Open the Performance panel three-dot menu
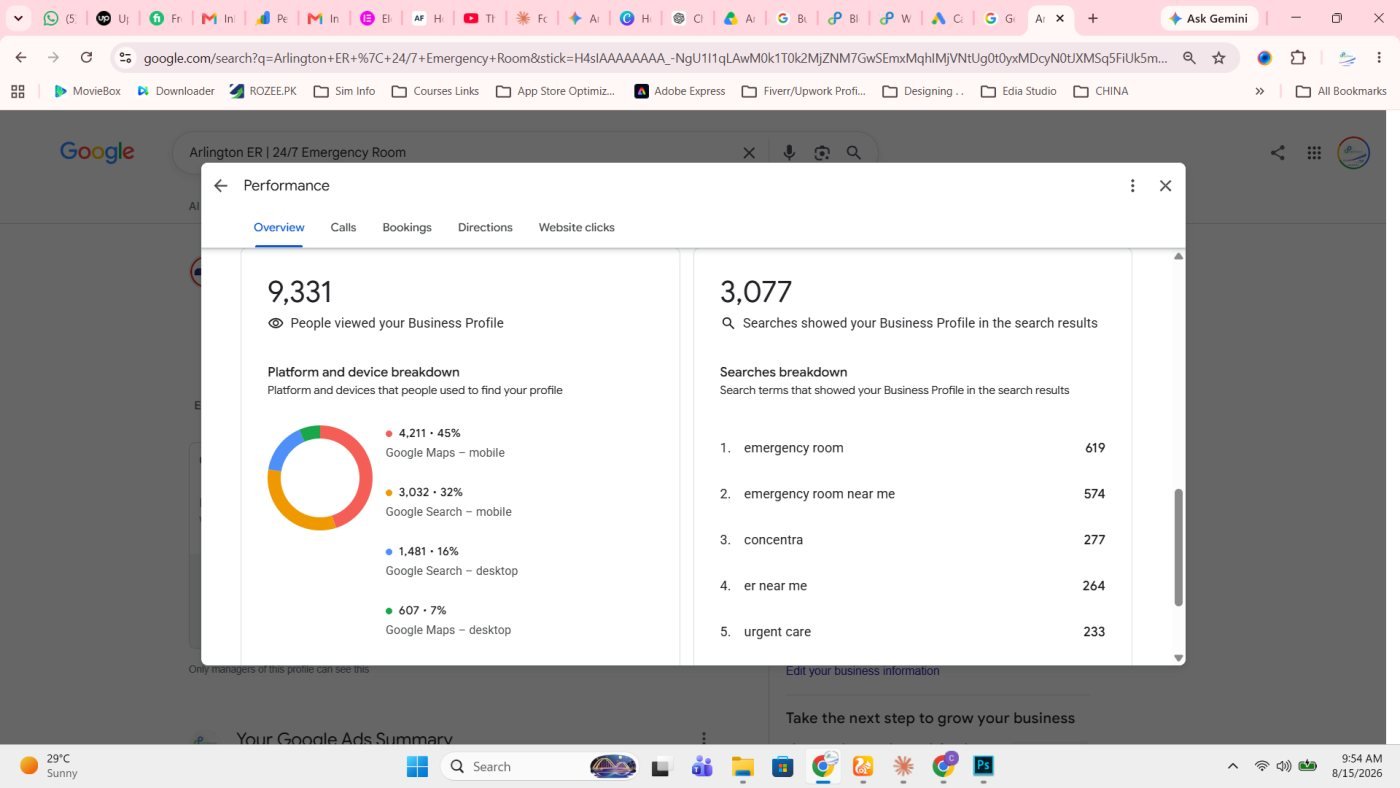 1132,186
